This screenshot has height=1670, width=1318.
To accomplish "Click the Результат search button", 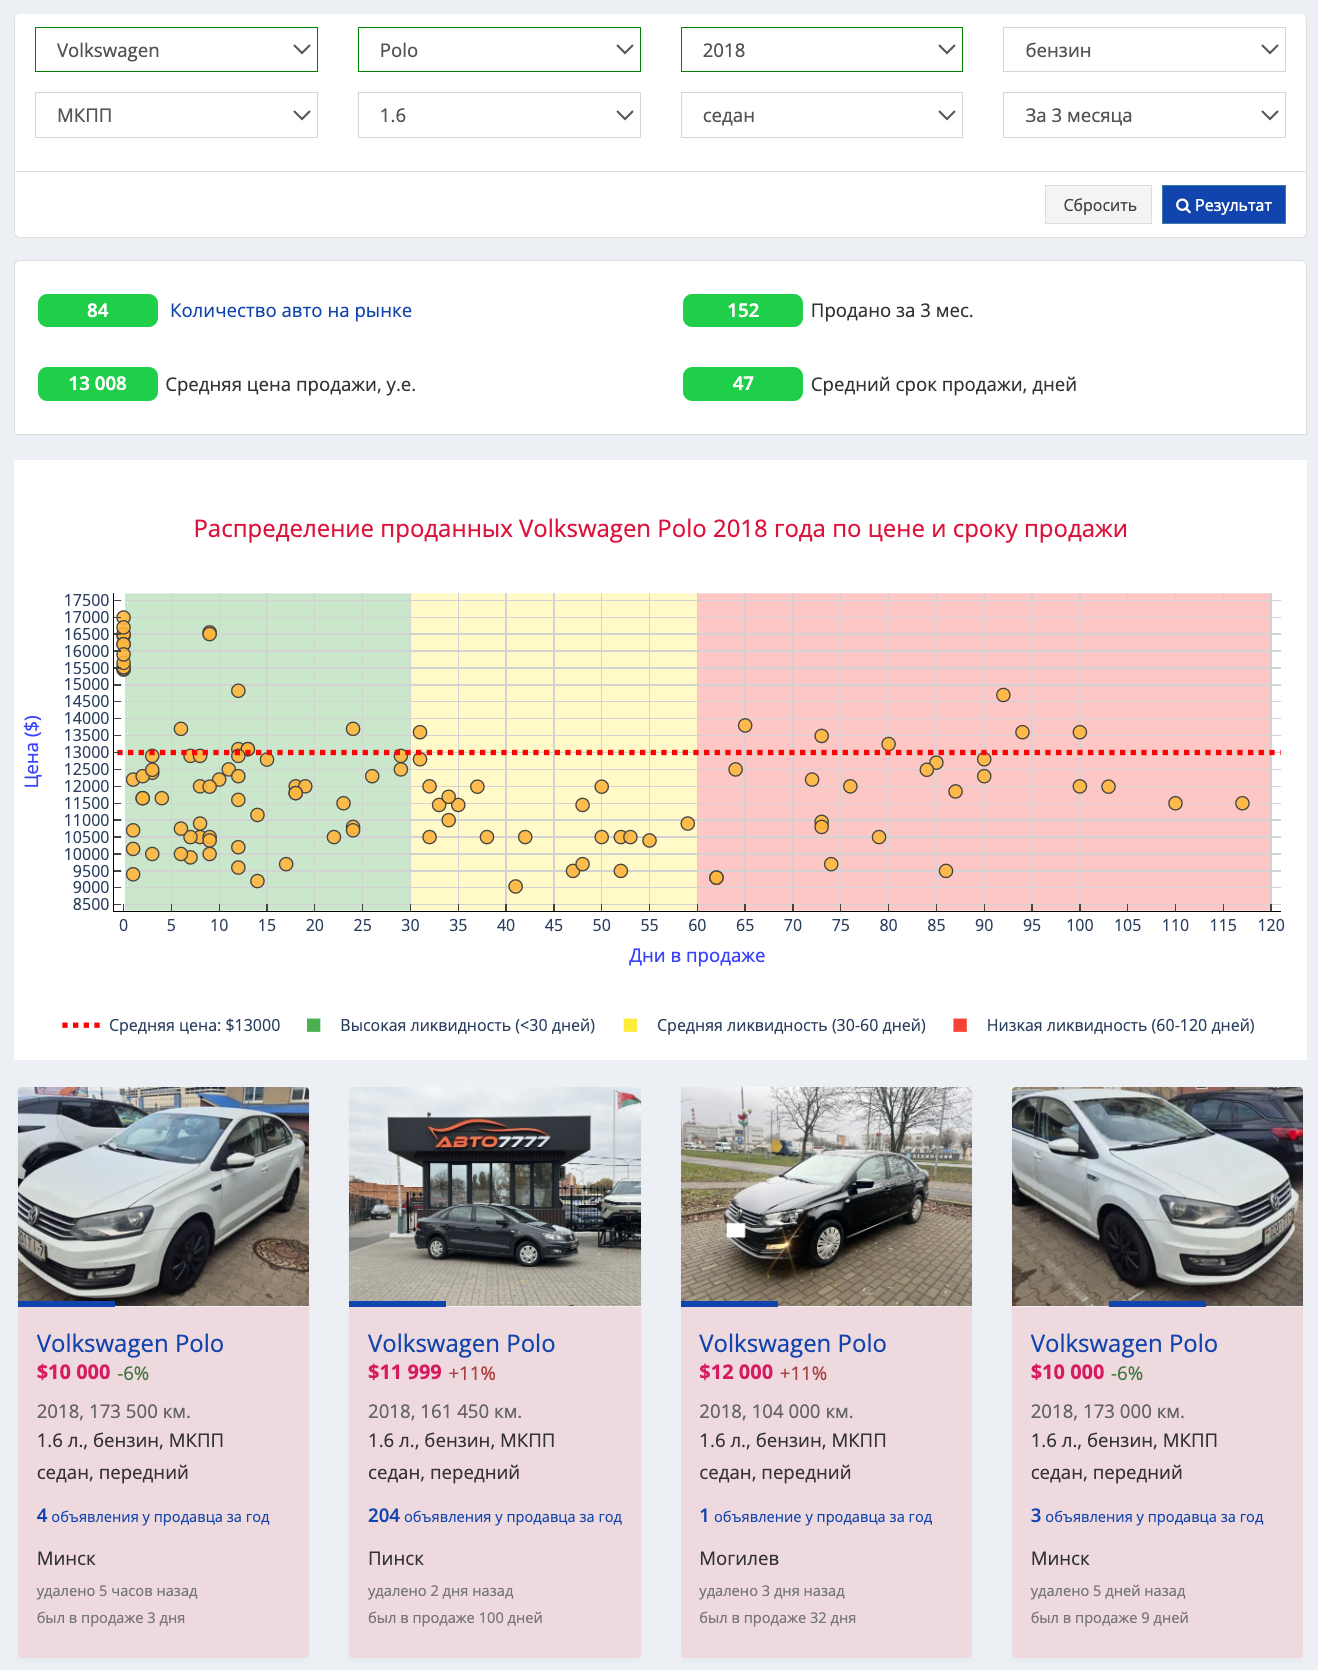I will pyautogui.click(x=1224, y=205).
